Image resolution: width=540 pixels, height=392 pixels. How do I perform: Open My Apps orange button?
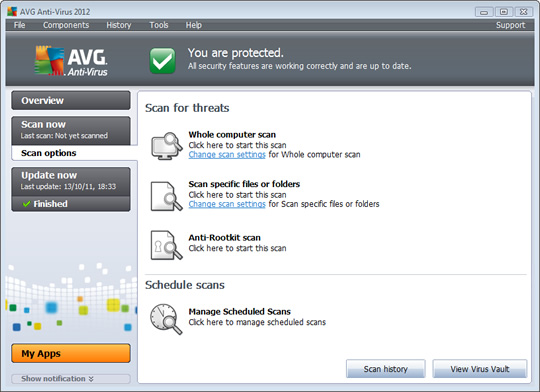[71, 353]
